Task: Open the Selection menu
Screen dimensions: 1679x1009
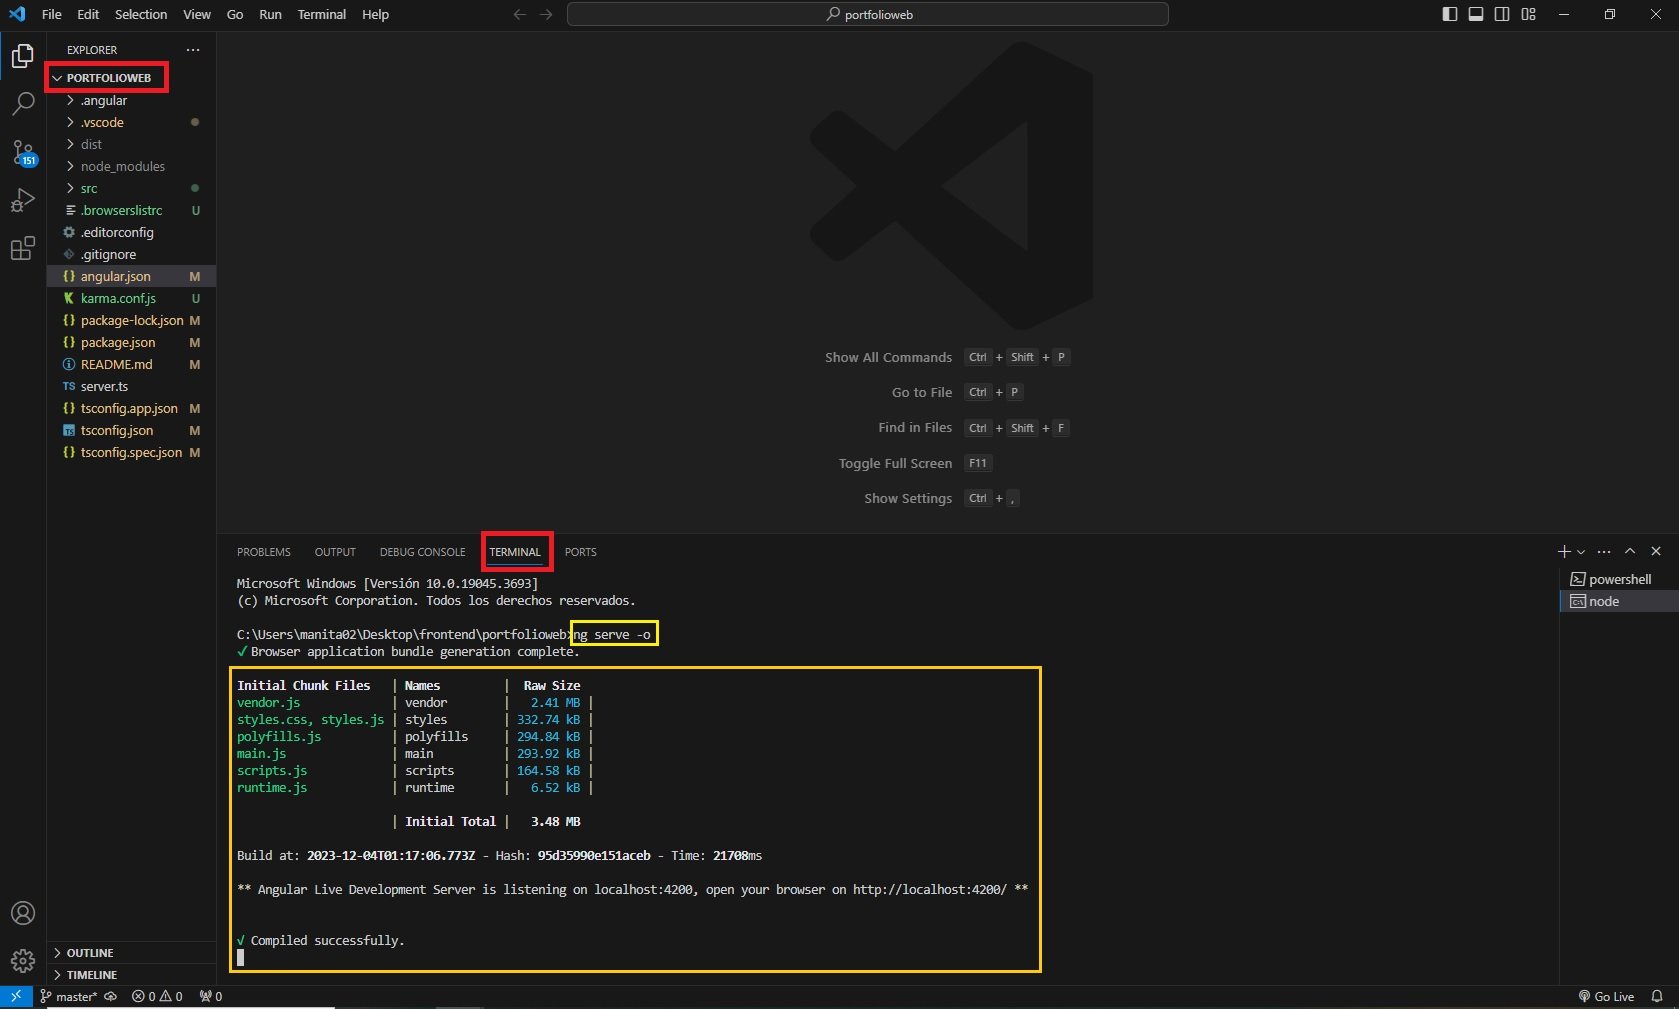Action: [x=141, y=14]
